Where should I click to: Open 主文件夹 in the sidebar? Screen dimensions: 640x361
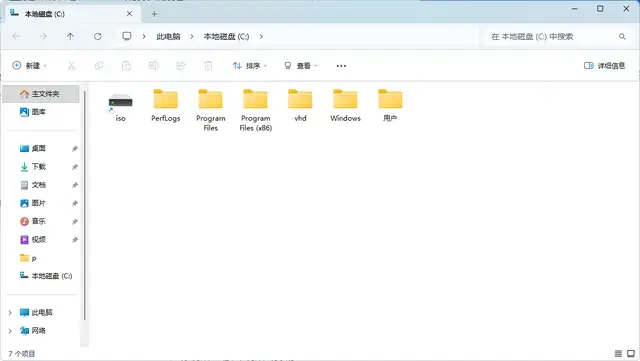pos(41,94)
